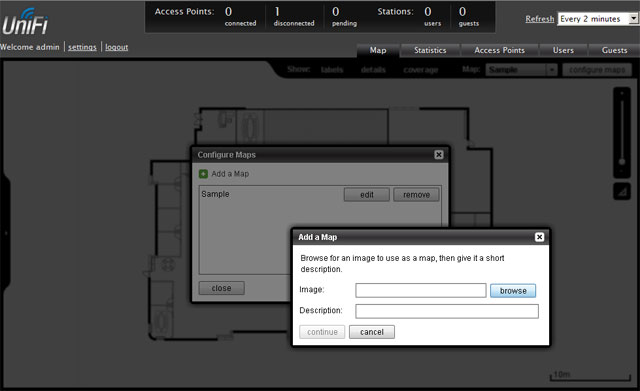Click the continue button
The image size is (640, 391).
coord(322,332)
